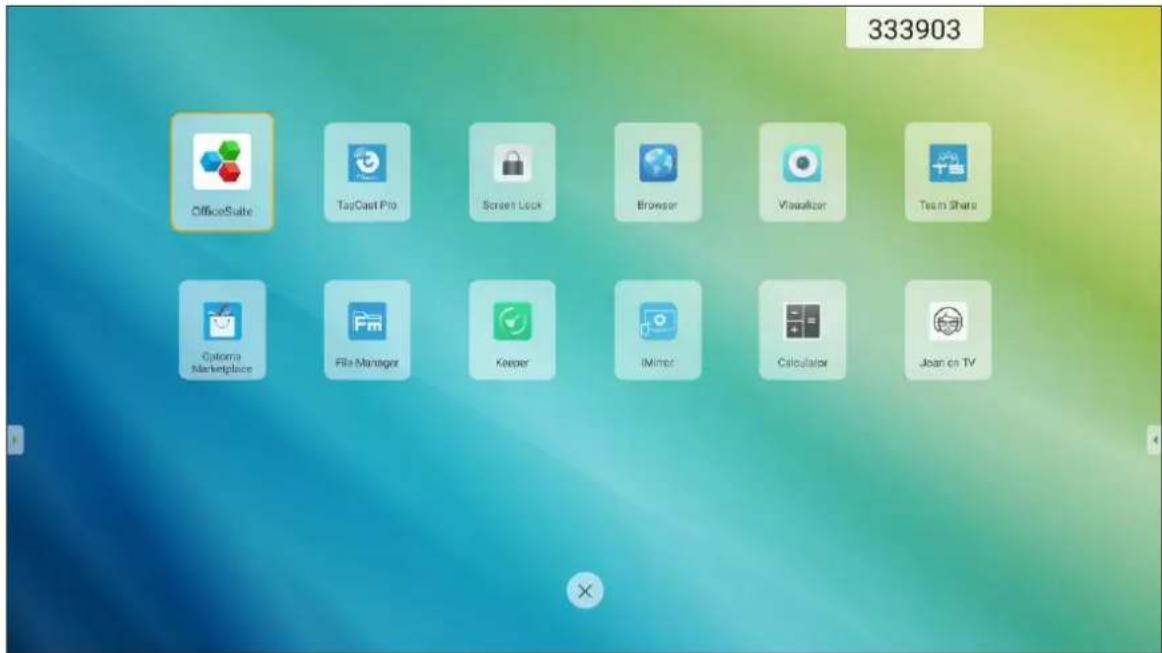Open the Joan on TV app

tap(948, 330)
